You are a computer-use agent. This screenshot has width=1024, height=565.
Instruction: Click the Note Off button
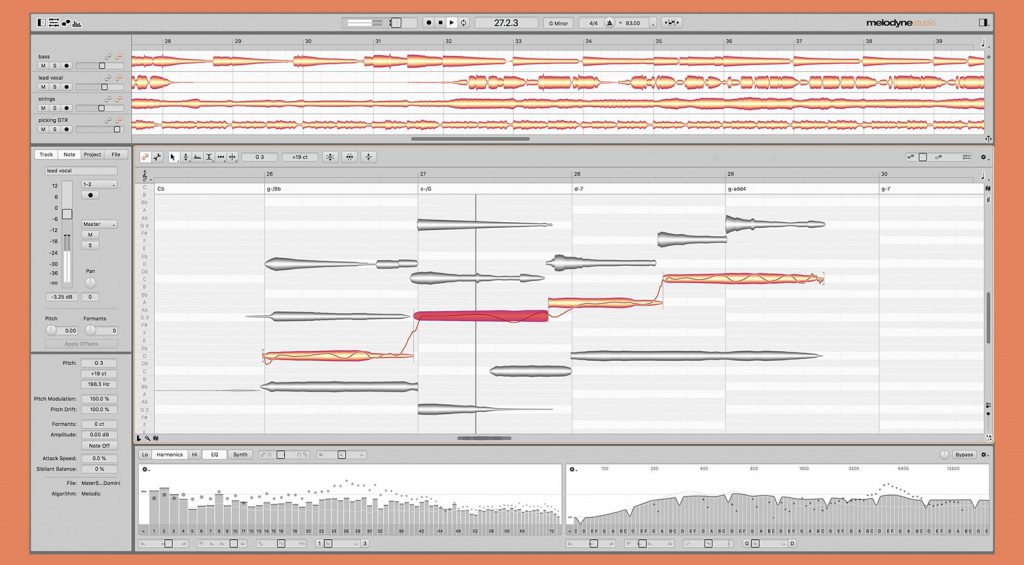tap(98, 446)
